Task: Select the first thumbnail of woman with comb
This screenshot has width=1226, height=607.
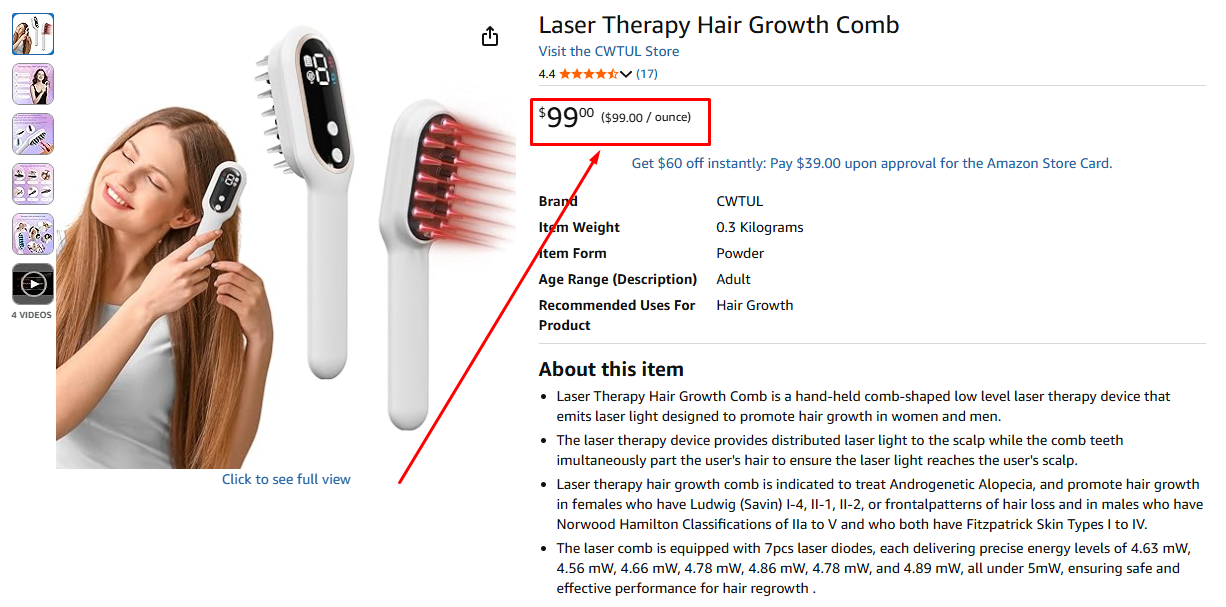Action: [33, 34]
